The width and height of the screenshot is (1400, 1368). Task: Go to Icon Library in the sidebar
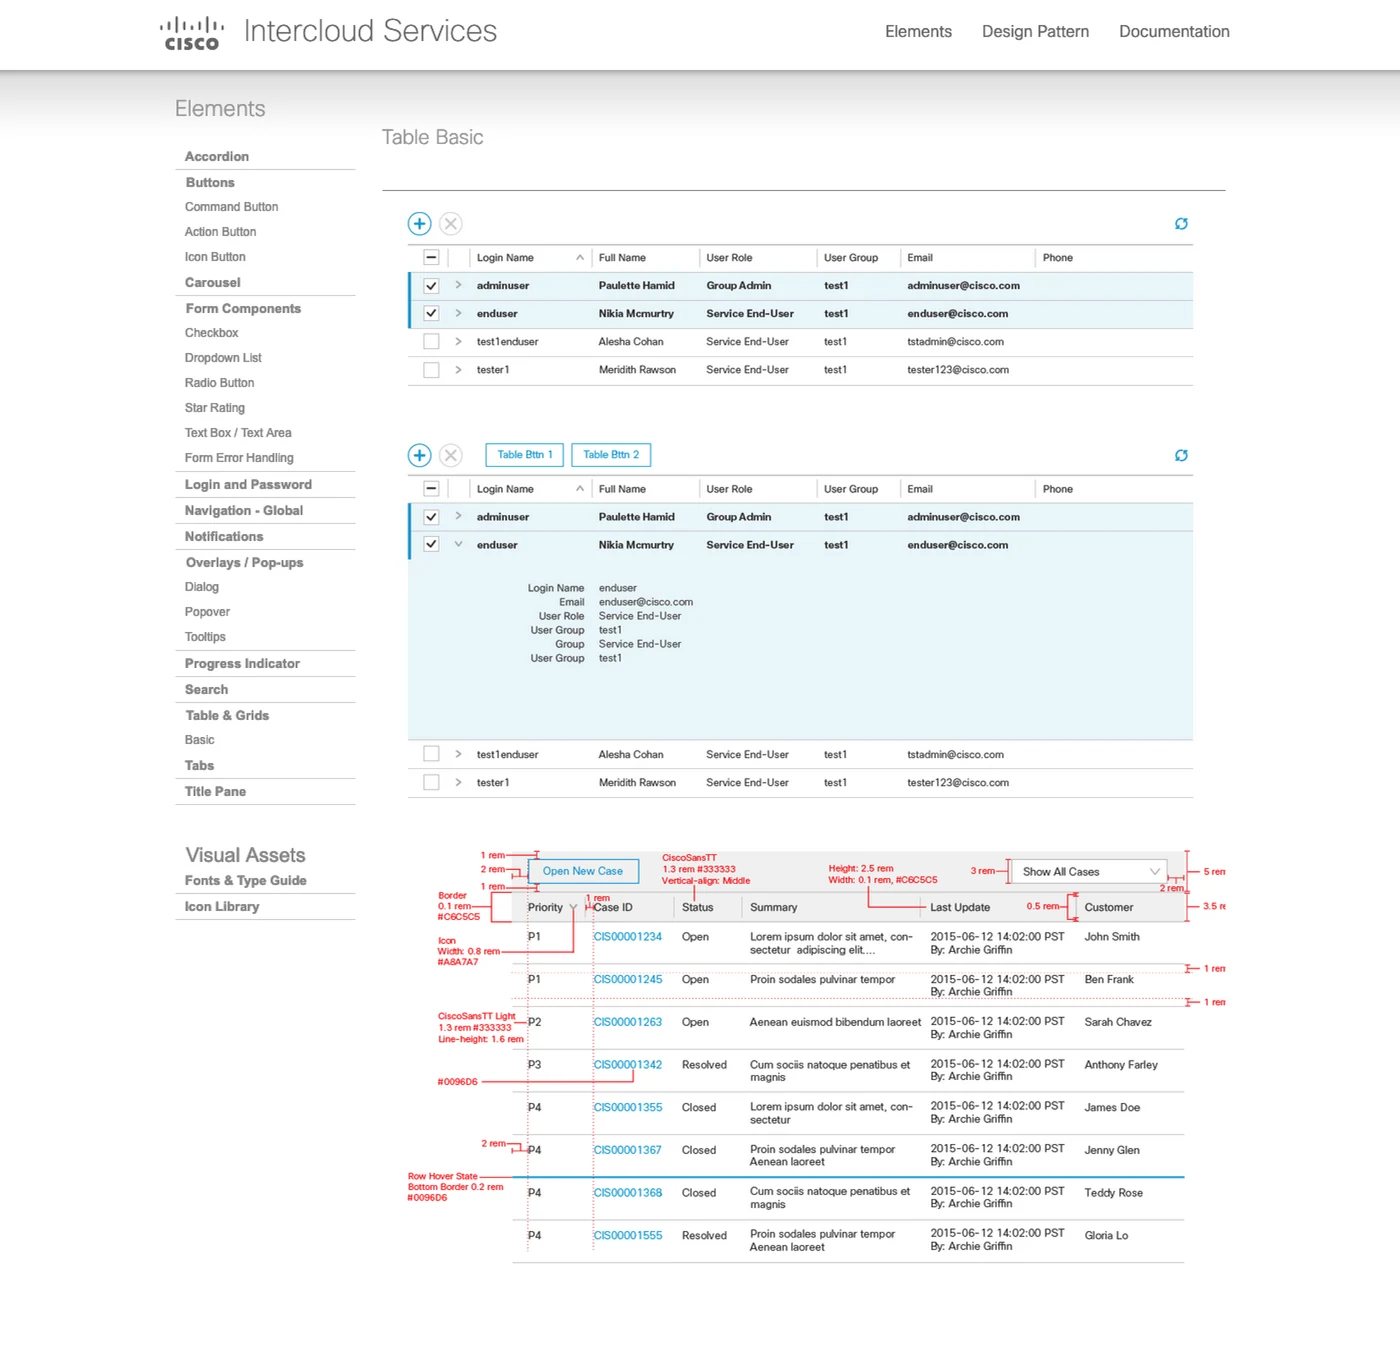[x=222, y=907]
